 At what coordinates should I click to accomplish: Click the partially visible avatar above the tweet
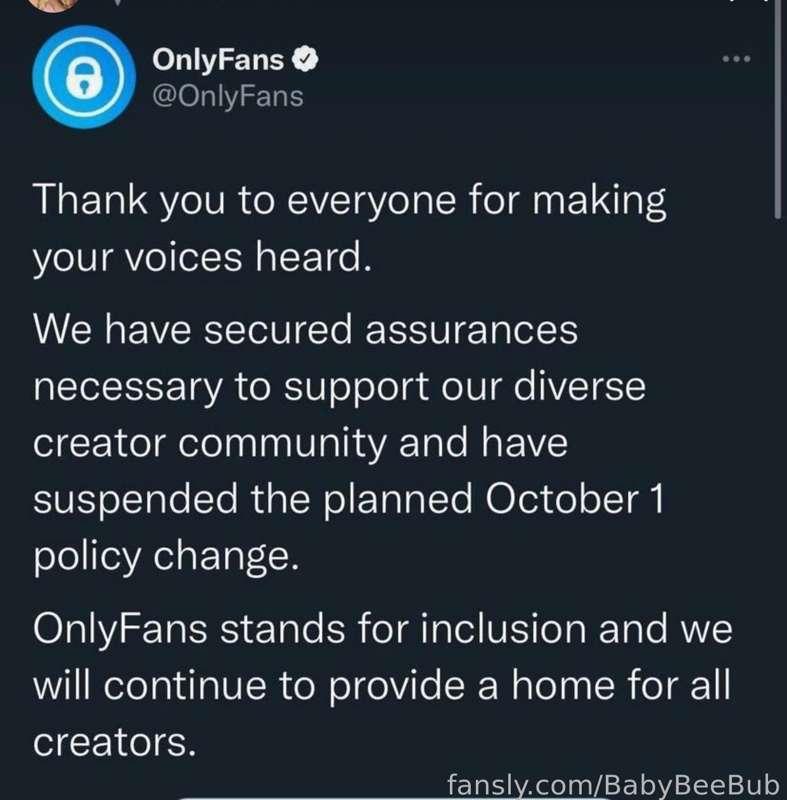[54, 5]
